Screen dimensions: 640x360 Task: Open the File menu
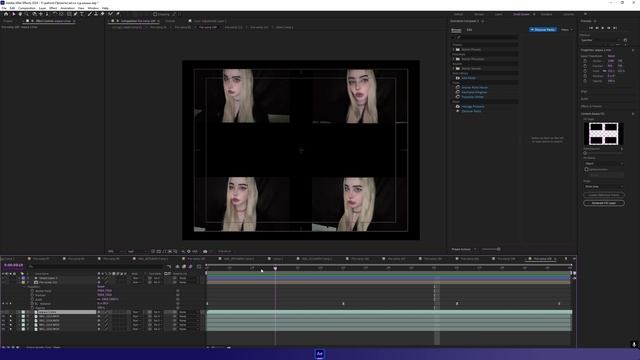[4, 8]
